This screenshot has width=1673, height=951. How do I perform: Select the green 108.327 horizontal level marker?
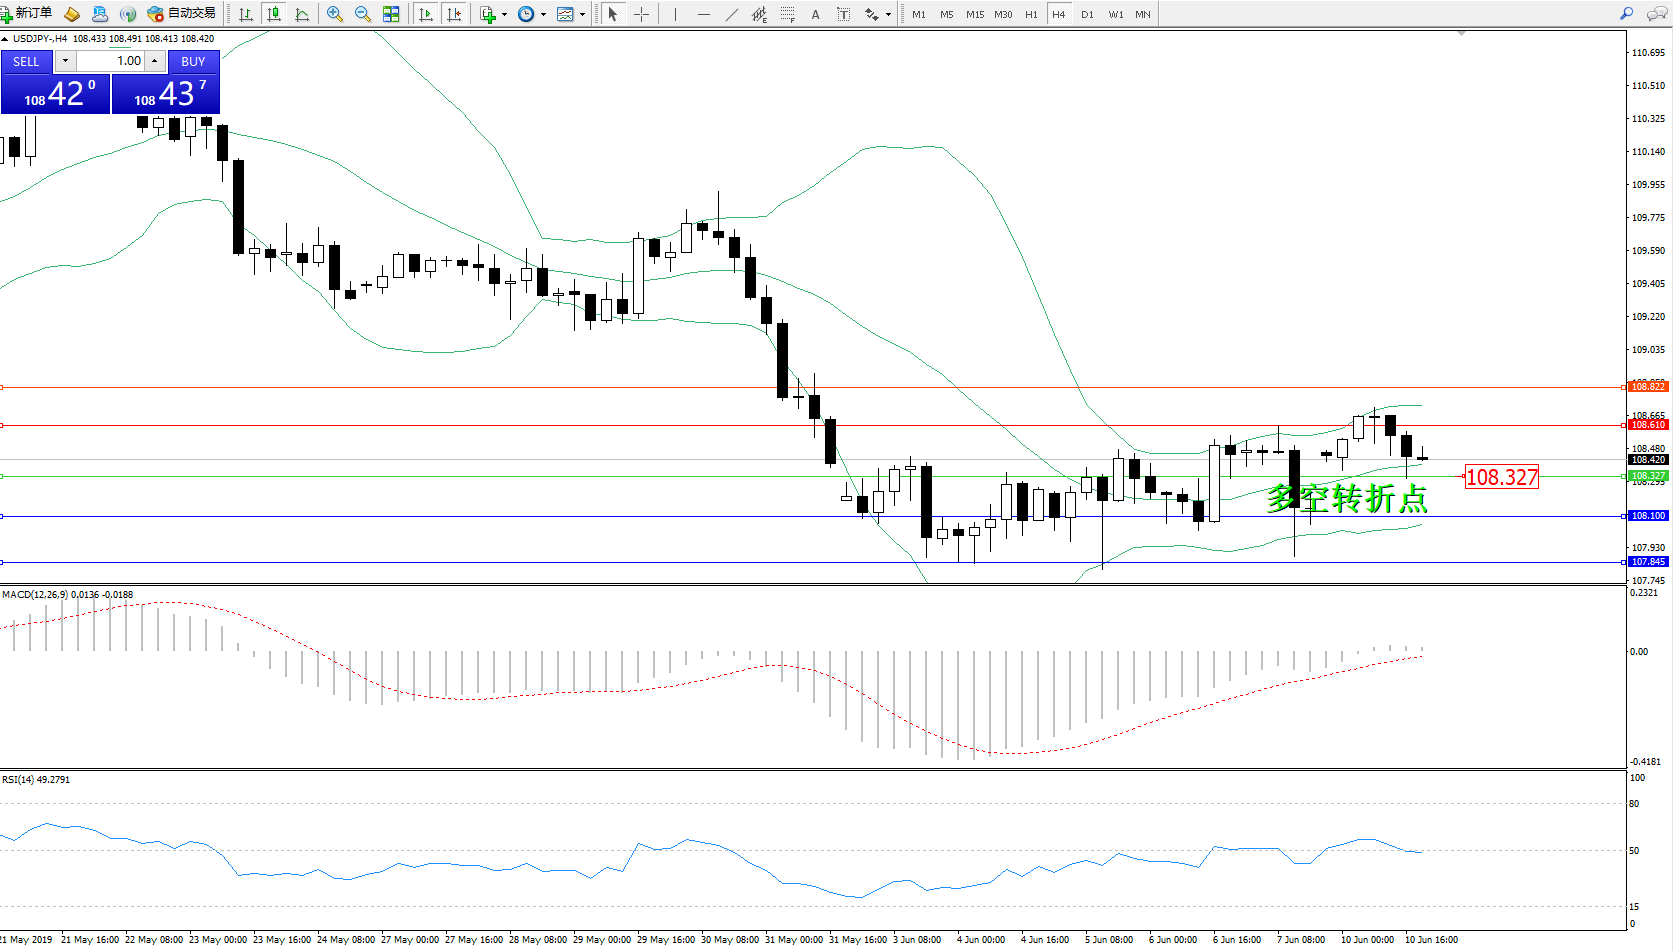pos(1648,476)
